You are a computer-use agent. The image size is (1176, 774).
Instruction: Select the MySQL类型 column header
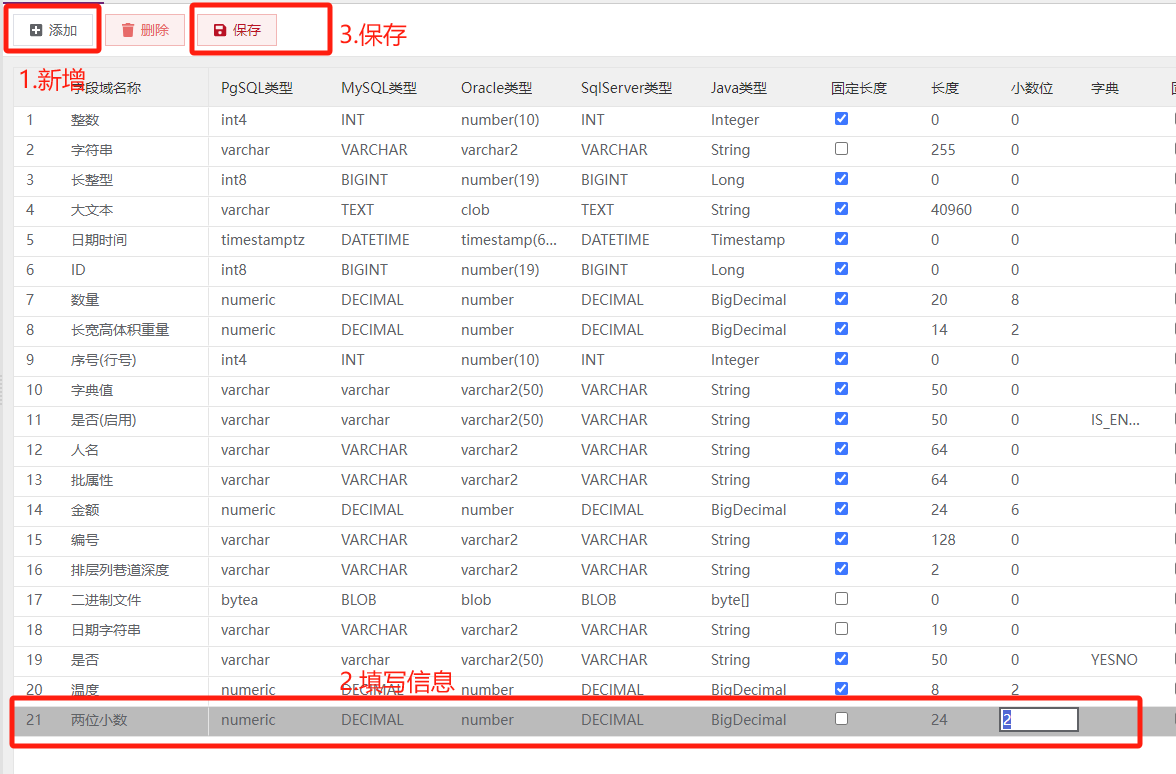pyautogui.click(x=379, y=88)
